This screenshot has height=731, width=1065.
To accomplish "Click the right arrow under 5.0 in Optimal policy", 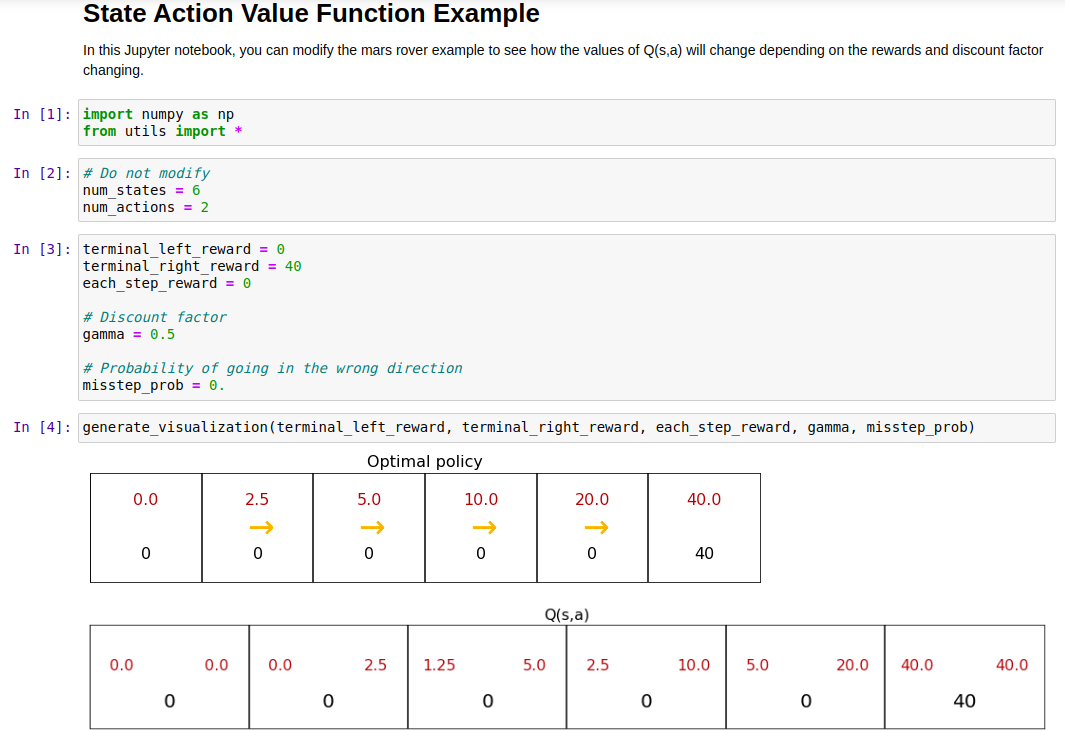I will [372, 527].
